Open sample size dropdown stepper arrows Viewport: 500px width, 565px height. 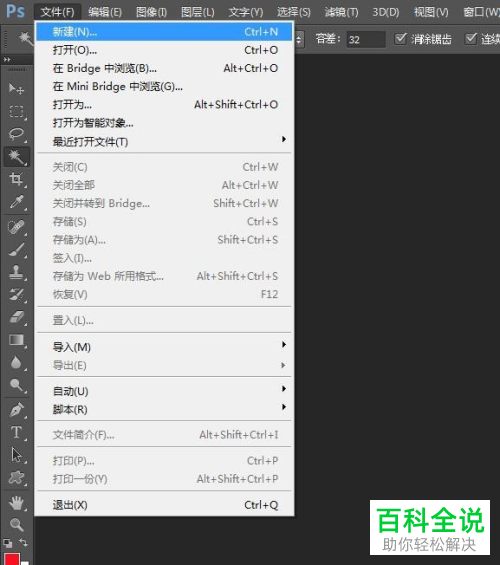click(299, 39)
